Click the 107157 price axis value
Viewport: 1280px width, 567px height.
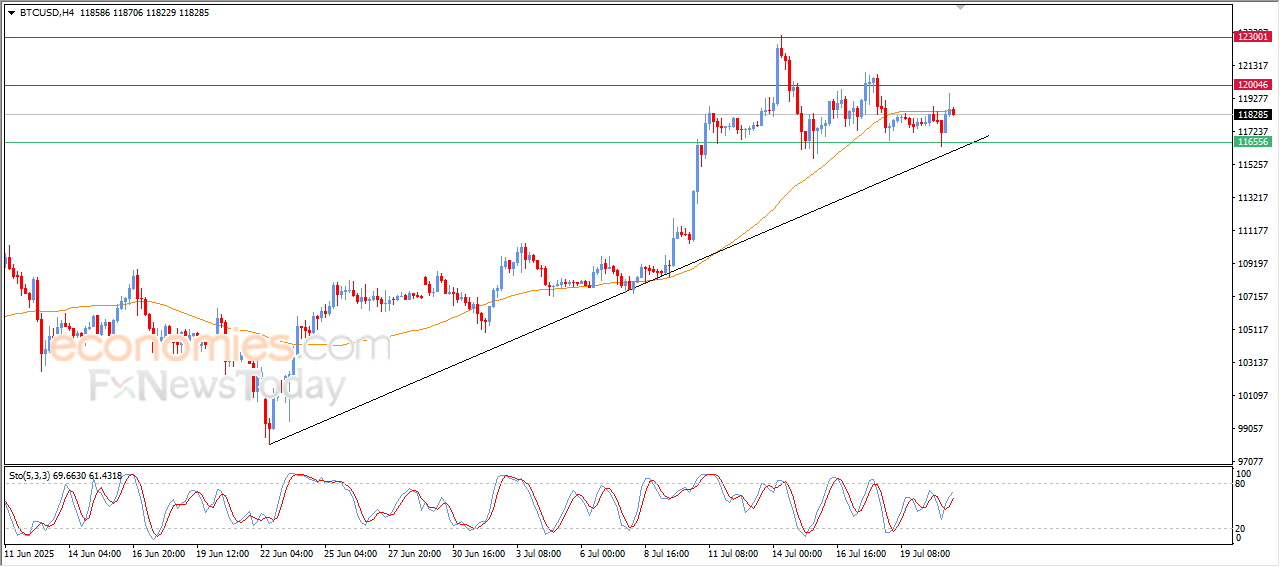pos(1253,296)
